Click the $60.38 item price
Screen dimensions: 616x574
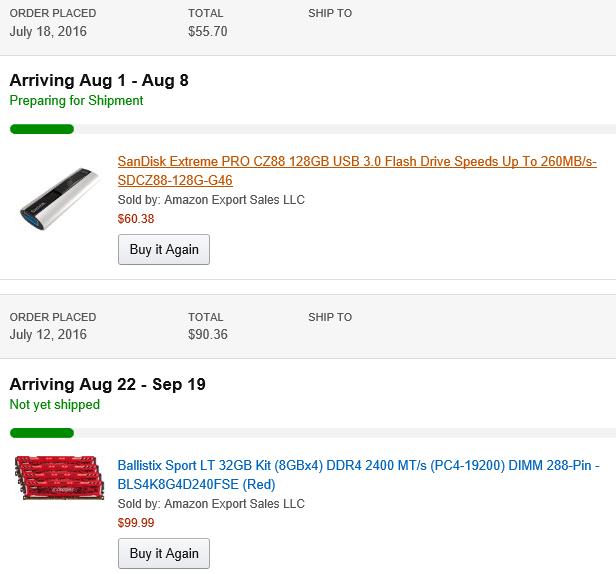[x=136, y=219]
